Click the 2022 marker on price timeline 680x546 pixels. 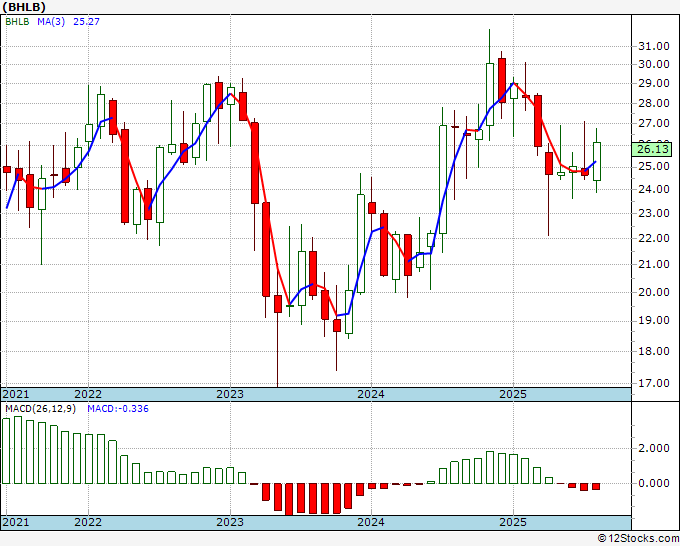pos(88,394)
